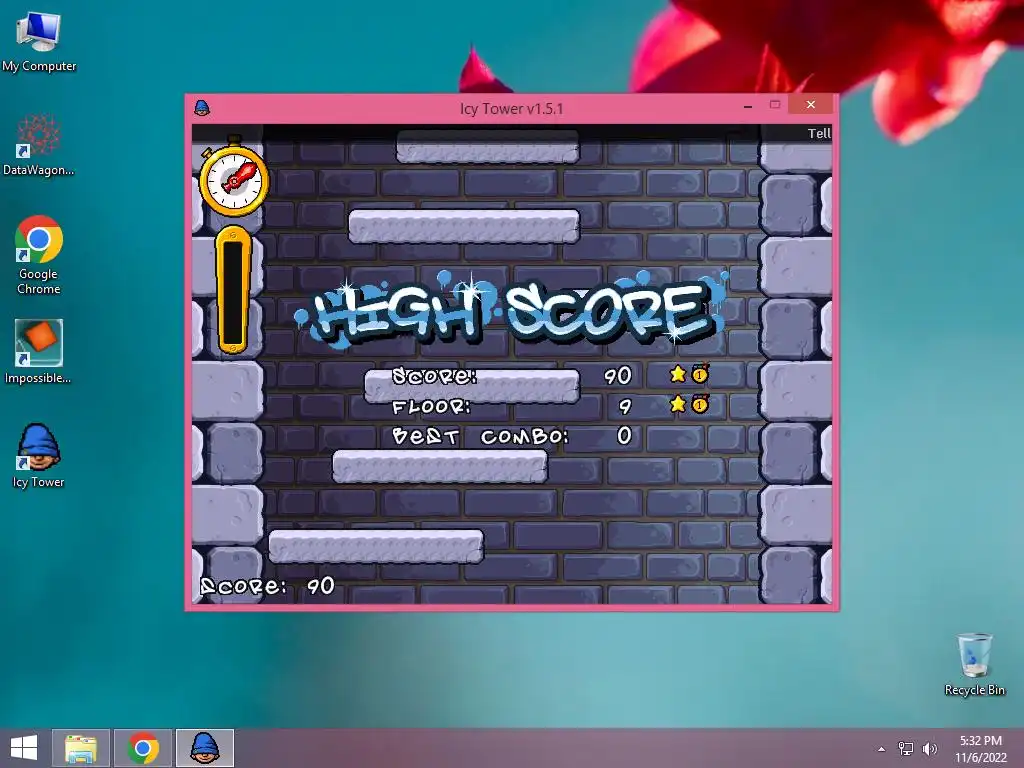Click the medal icon in Floor row
The height and width of the screenshot is (768, 1024).
[700, 404]
